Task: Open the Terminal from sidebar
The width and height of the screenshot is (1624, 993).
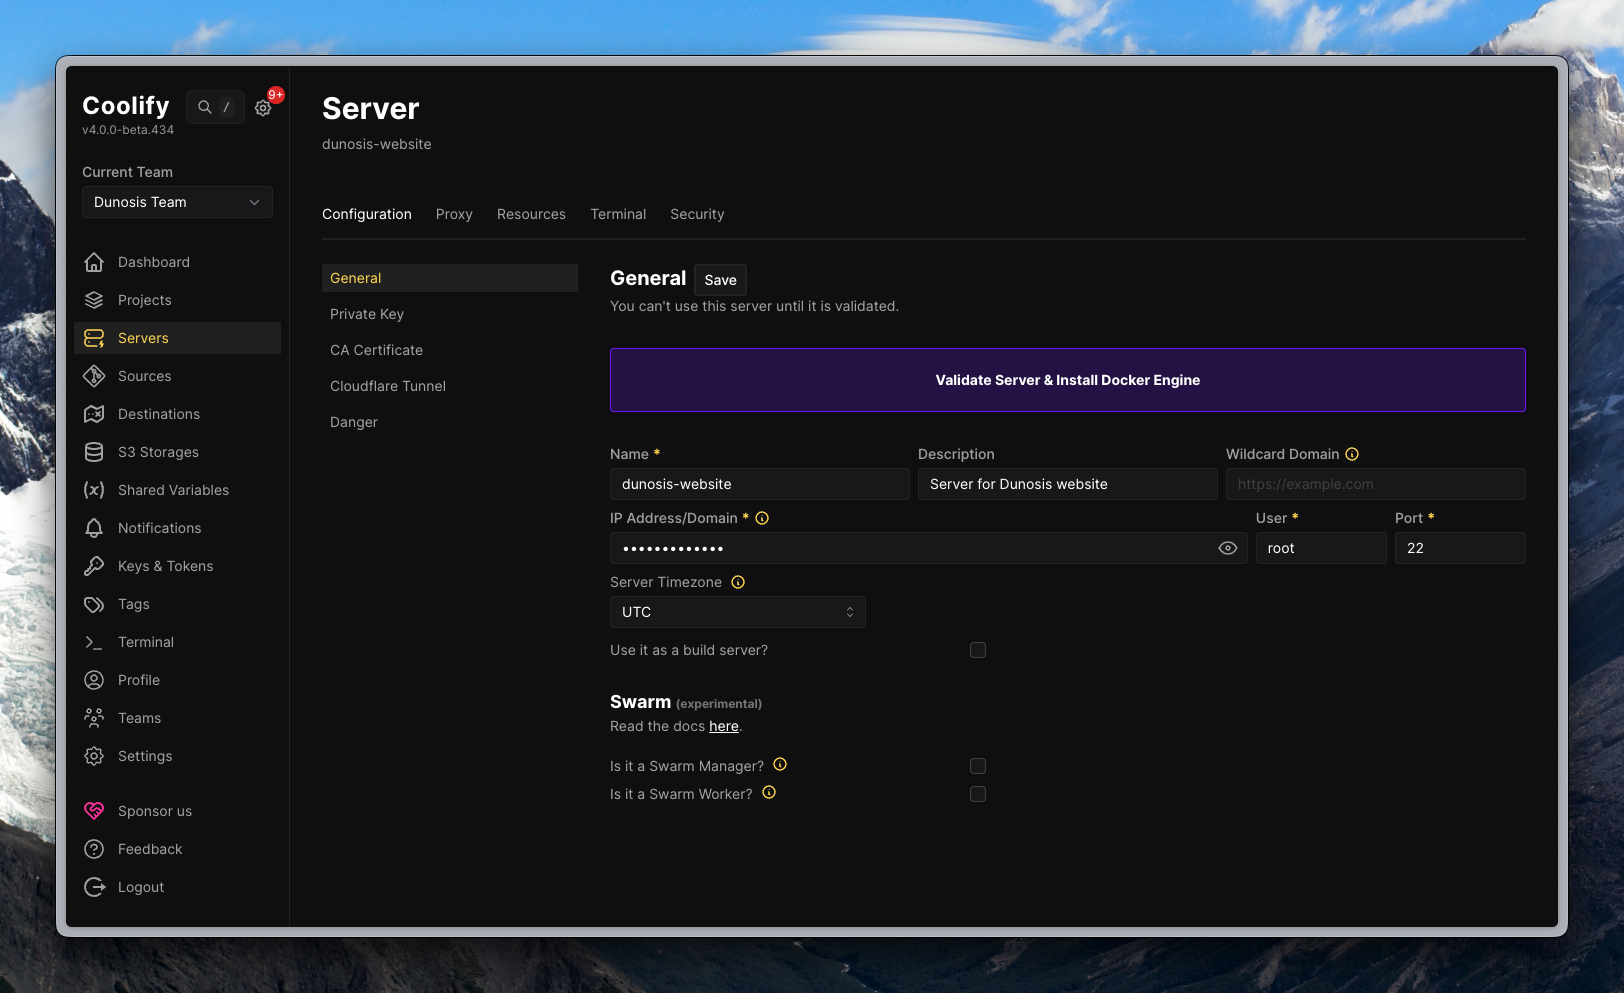Action: click(x=145, y=642)
